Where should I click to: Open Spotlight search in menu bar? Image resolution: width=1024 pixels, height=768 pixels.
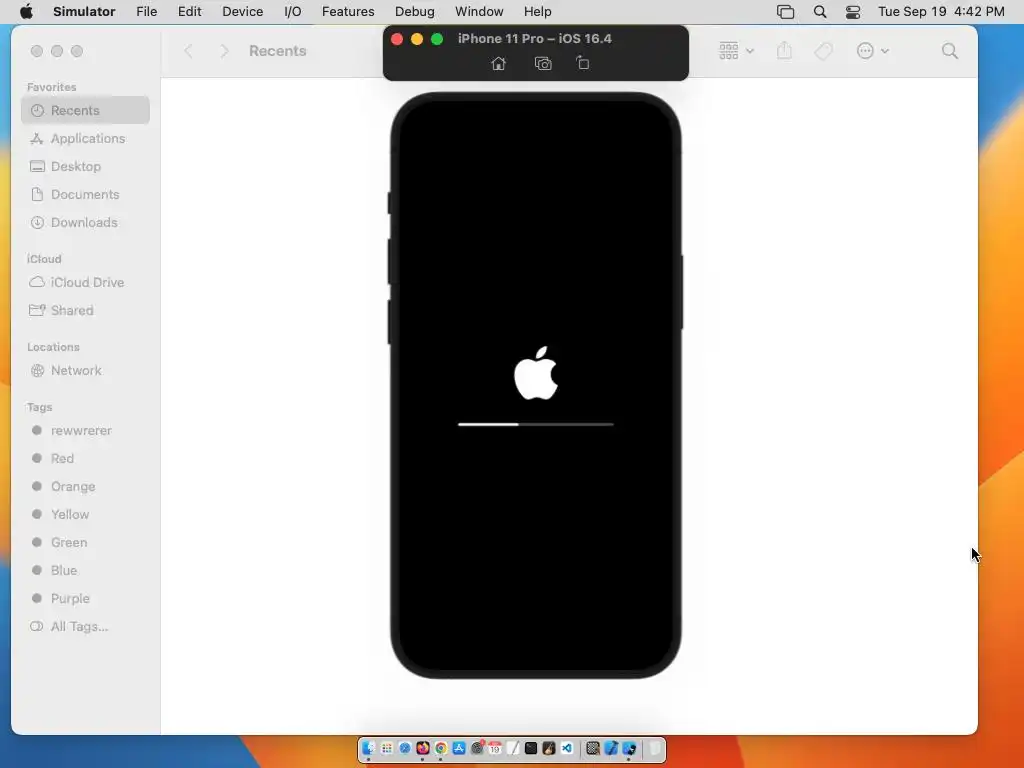[820, 12]
